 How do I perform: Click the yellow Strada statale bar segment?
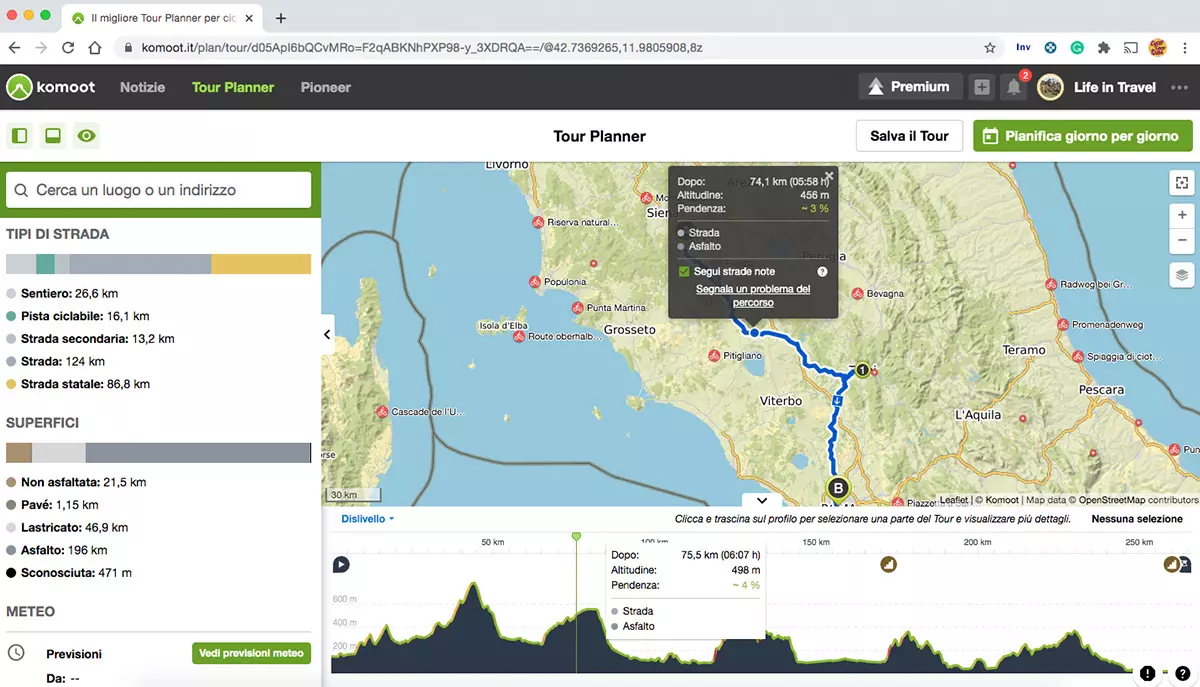(261, 264)
